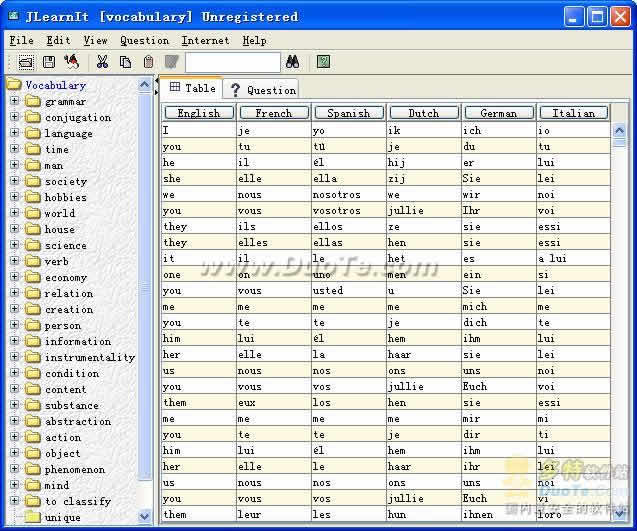Click the Spanish column header button
Image resolution: width=637 pixels, height=531 pixels.
click(x=349, y=113)
